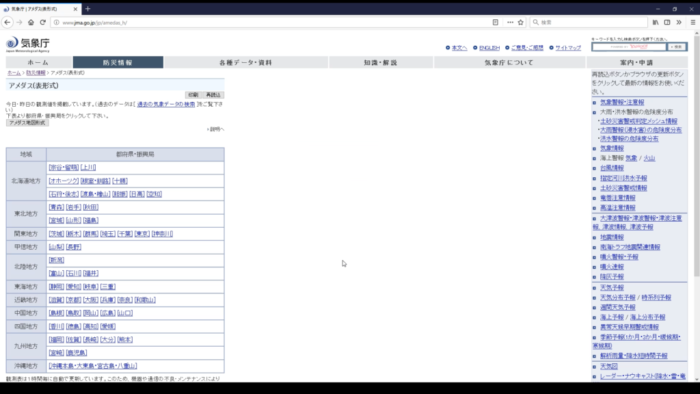Viewport: 700px width, 394px height.
Task: Select 東京 prefecture link
Action: tap(142, 234)
